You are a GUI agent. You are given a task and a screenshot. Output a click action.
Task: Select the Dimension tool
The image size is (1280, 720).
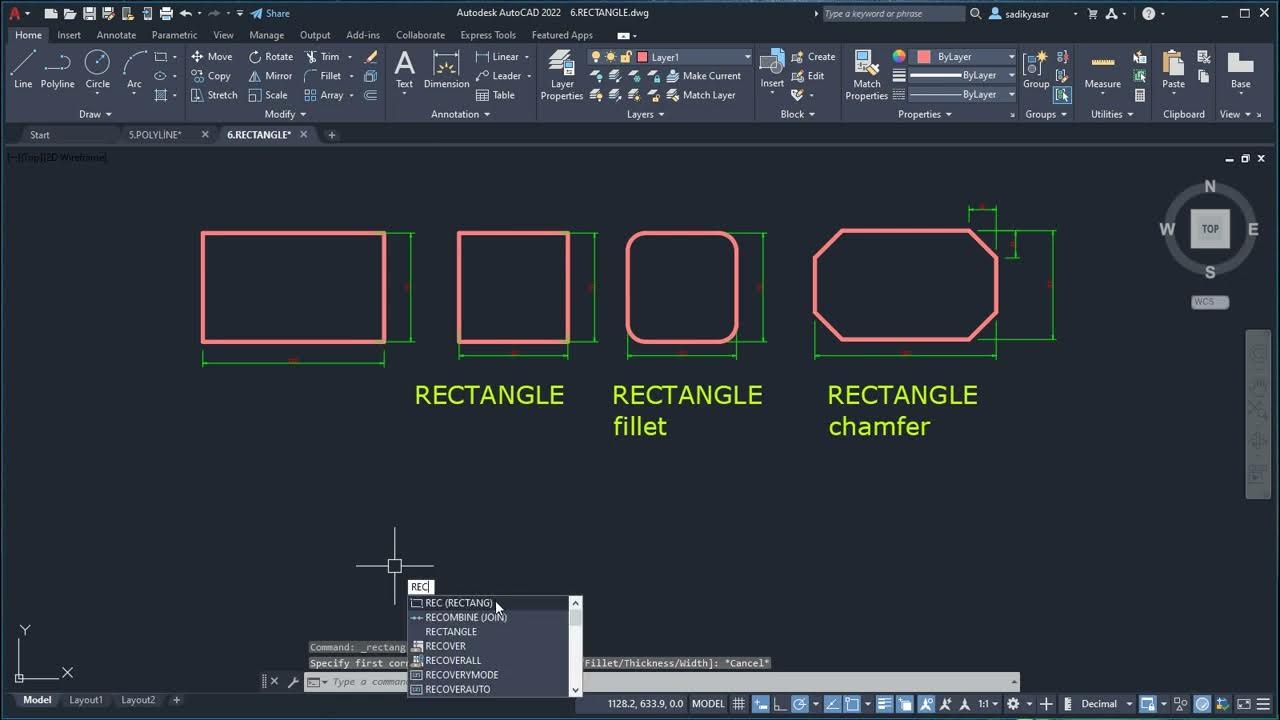click(x=446, y=69)
